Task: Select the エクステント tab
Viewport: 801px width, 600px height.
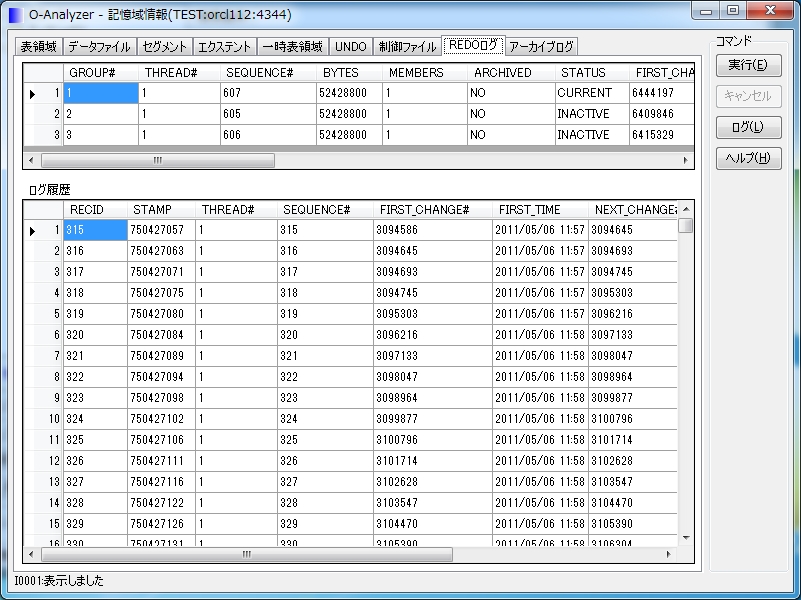Action: (224, 46)
